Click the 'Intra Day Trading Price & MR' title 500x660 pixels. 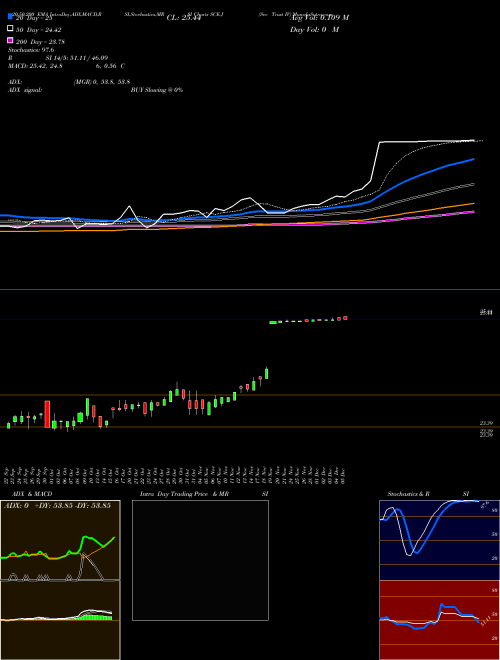[x=184, y=494]
